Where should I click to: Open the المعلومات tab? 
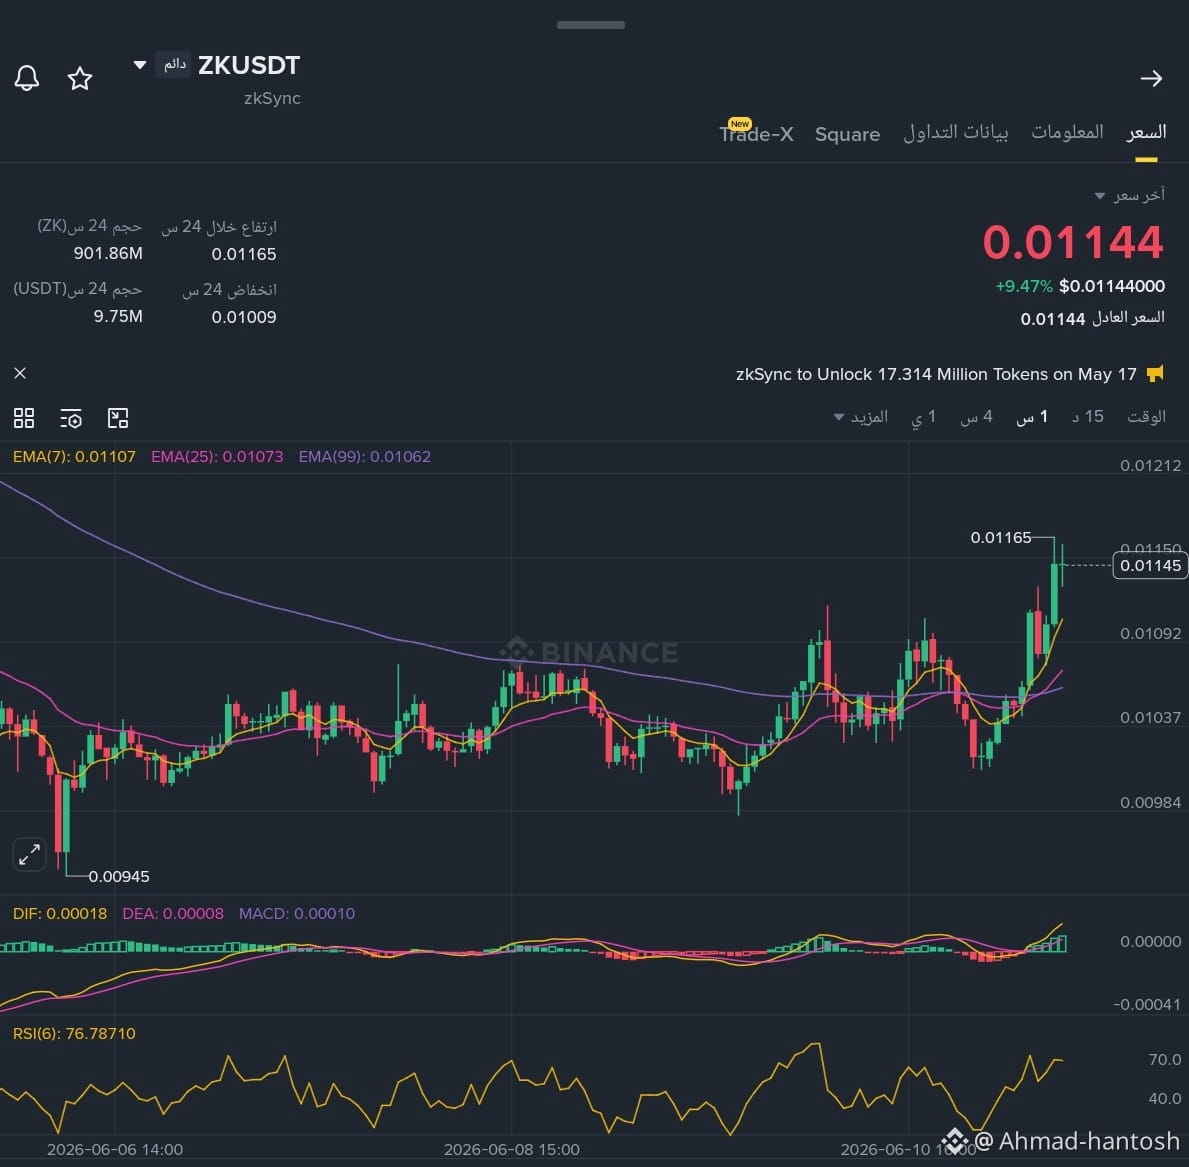[x=1067, y=132]
